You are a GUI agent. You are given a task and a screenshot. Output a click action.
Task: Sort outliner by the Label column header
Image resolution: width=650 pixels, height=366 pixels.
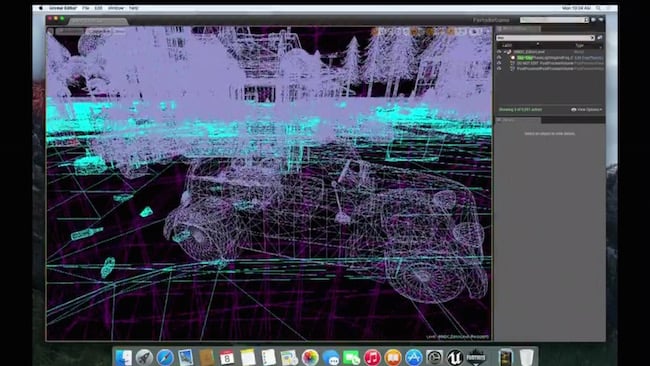point(507,45)
